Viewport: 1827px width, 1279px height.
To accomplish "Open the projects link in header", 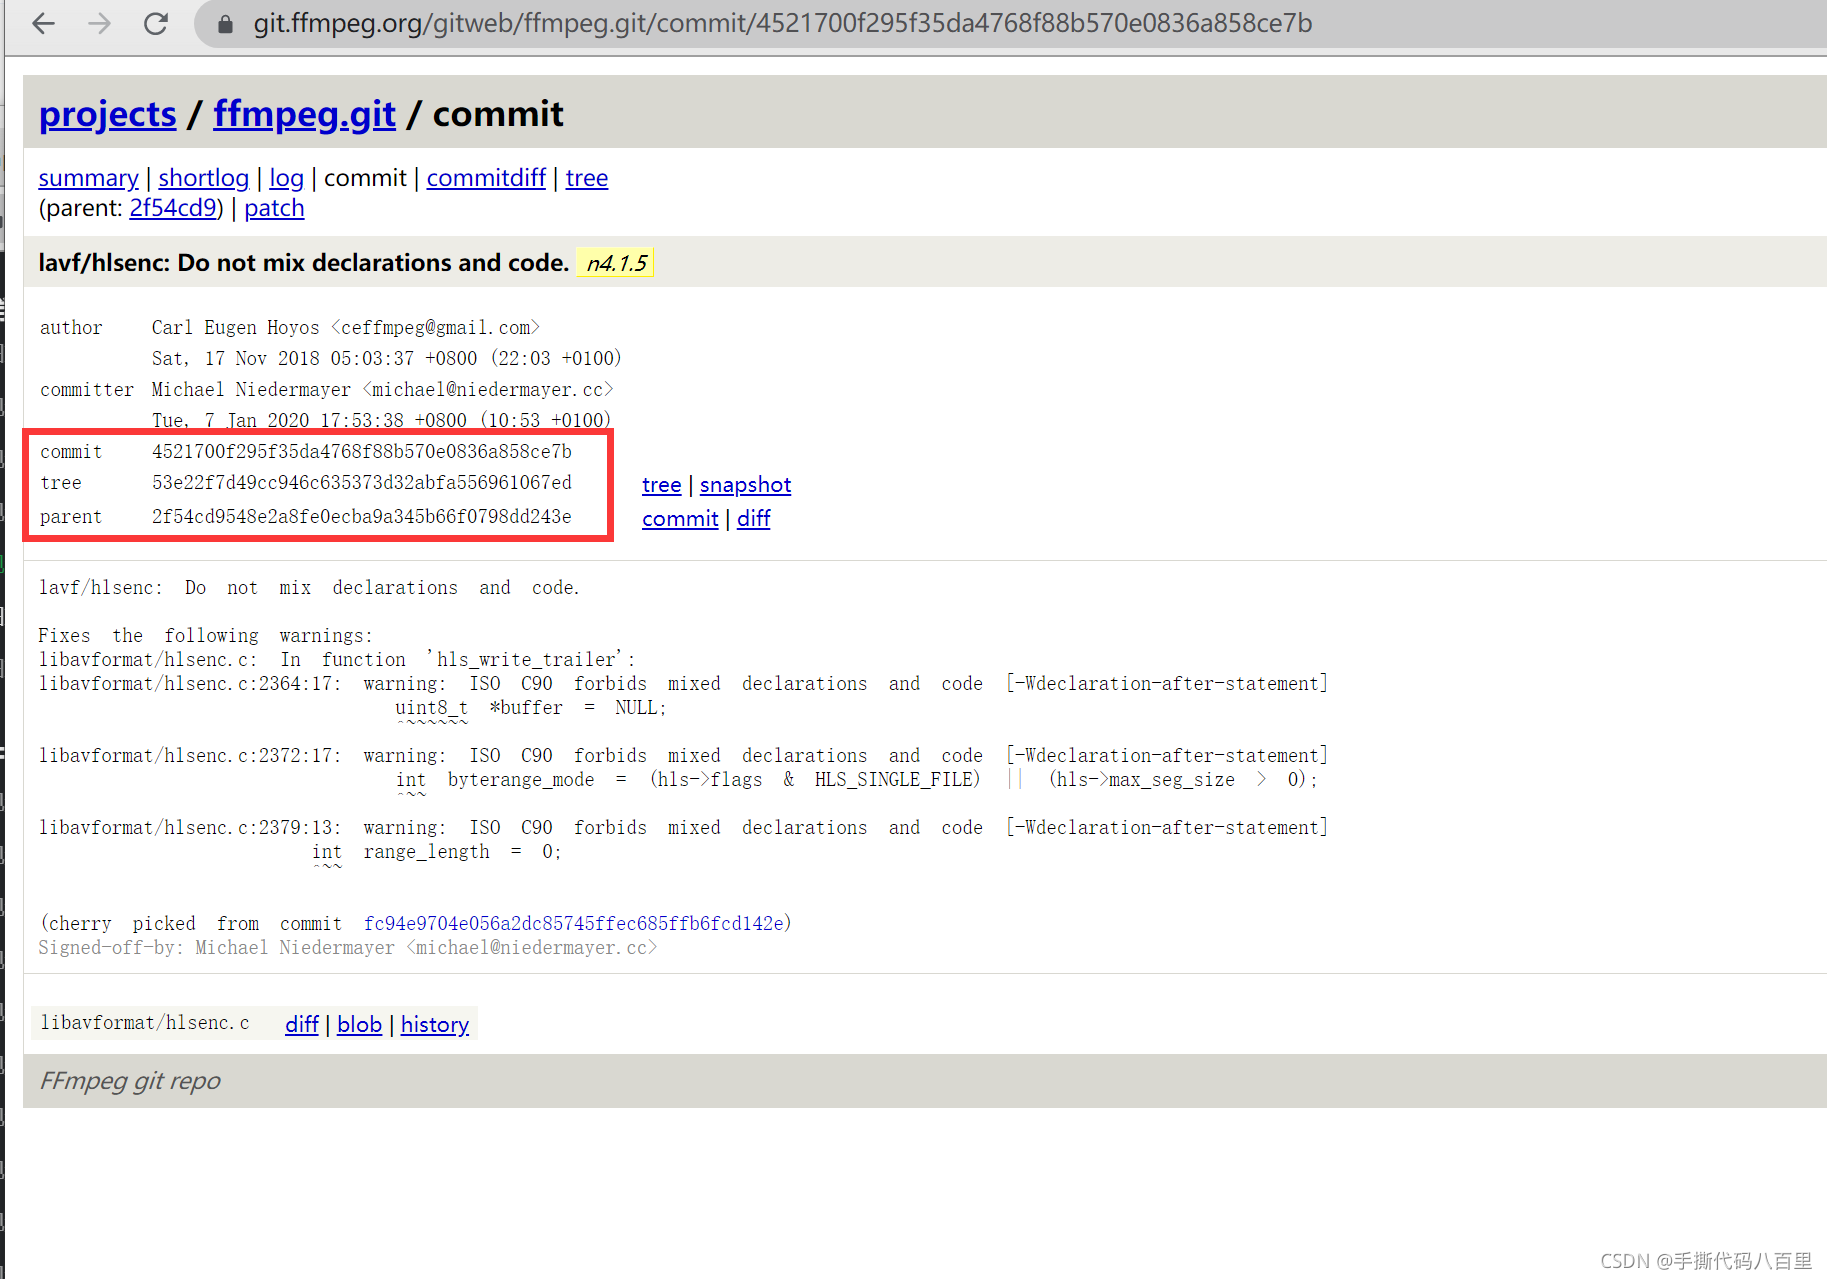I will (107, 113).
